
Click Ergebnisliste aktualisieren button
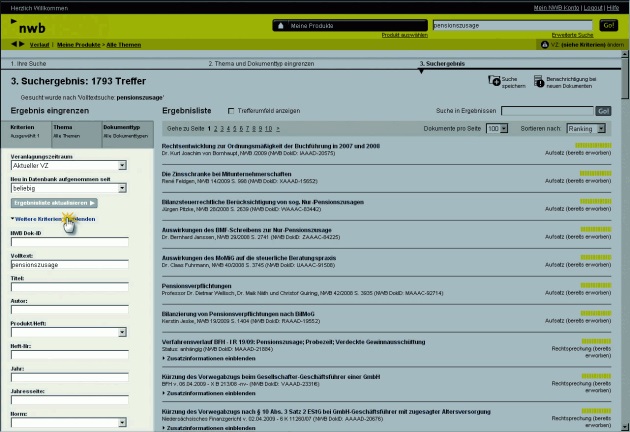tap(54, 203)
